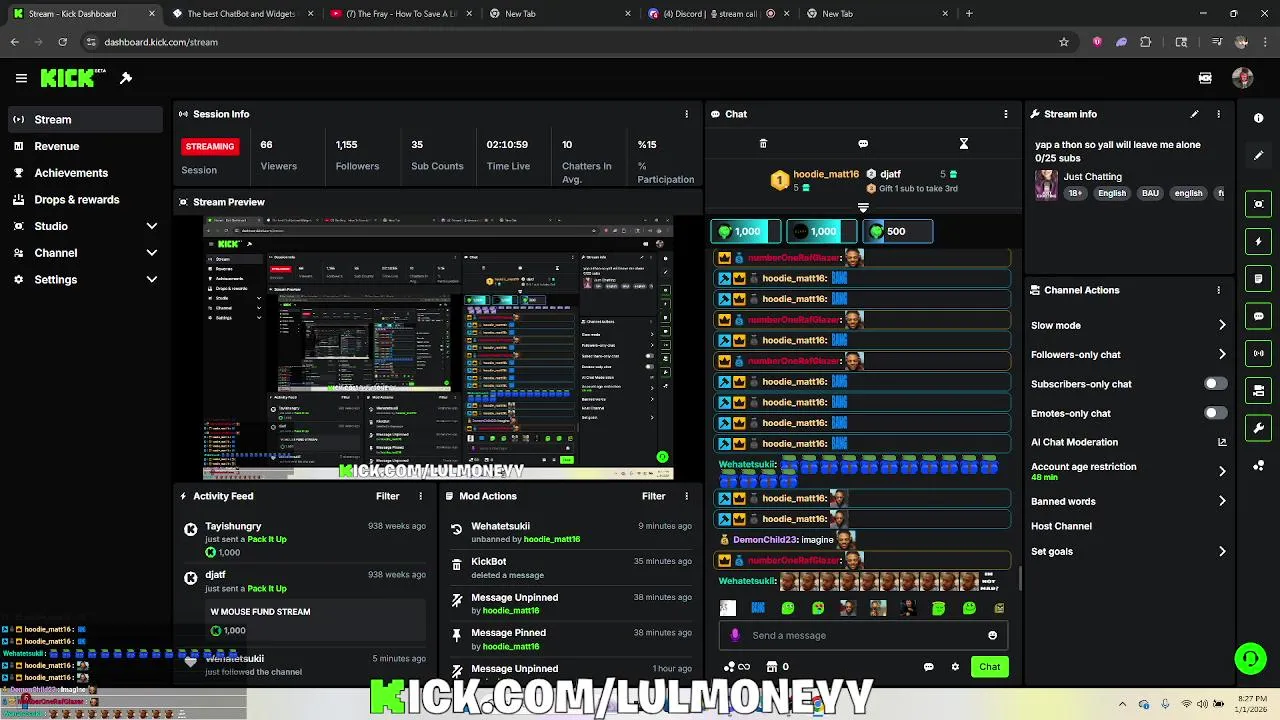
Task: Click the note page icon in right sidebar
Action: pyautogui.click(x=1259, y=279)
